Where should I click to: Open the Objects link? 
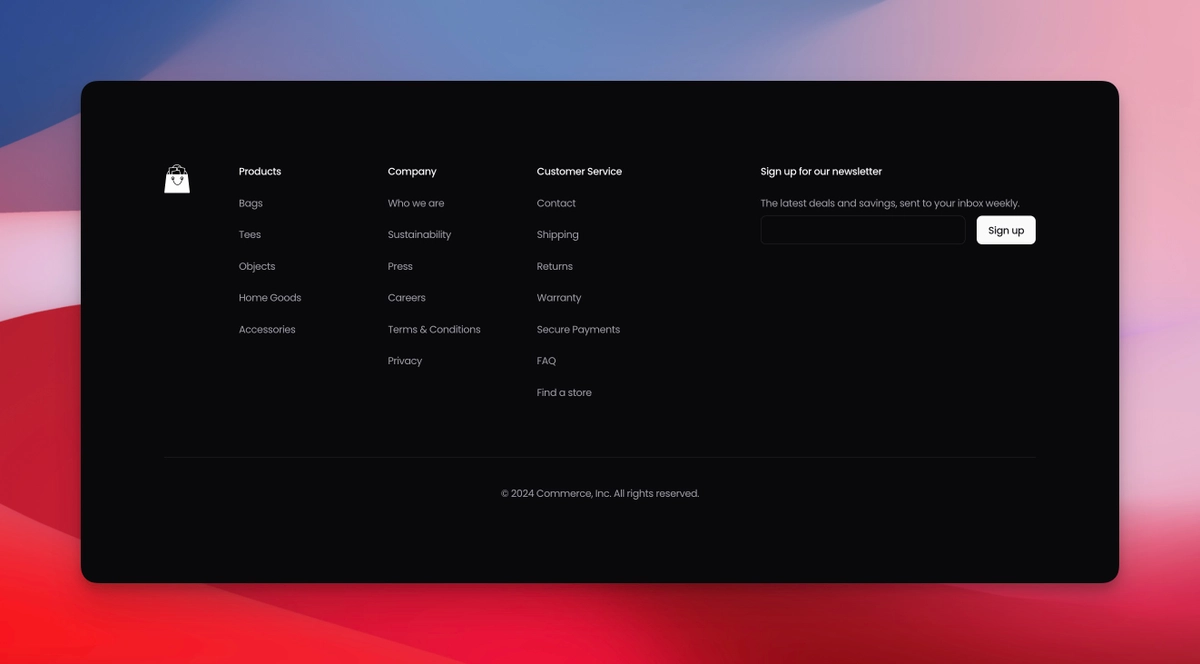(257, 266)
